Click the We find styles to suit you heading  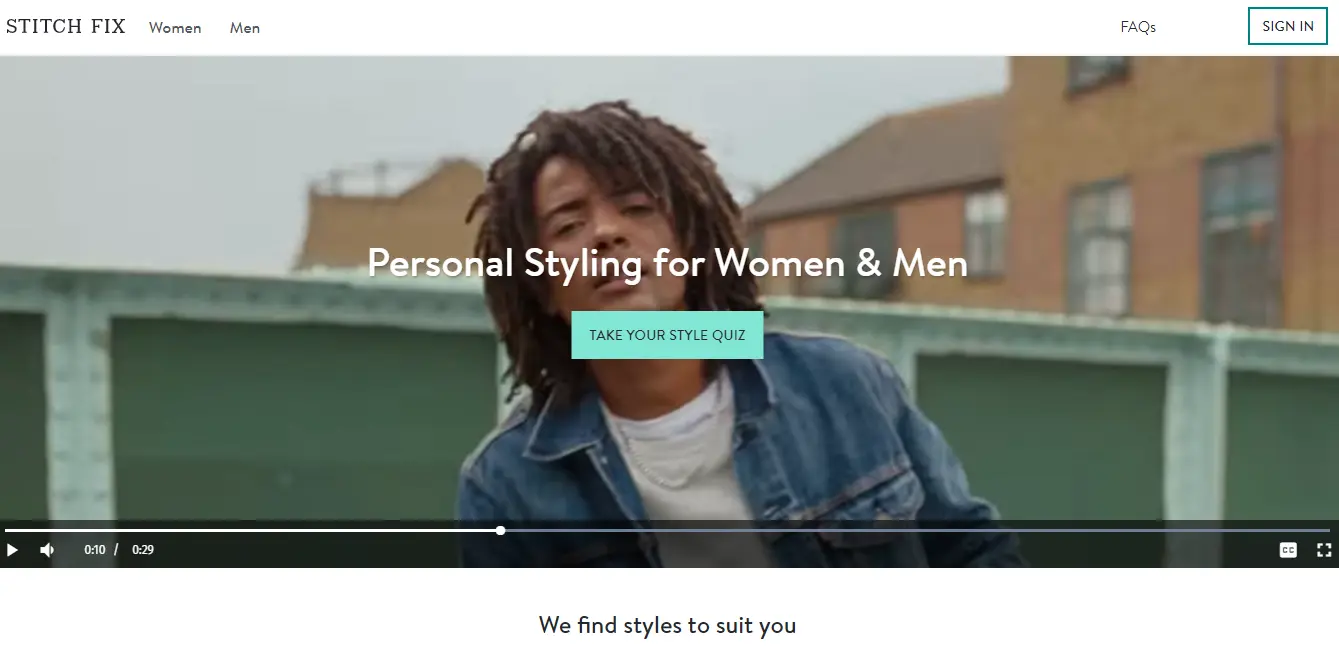(667, 625)
